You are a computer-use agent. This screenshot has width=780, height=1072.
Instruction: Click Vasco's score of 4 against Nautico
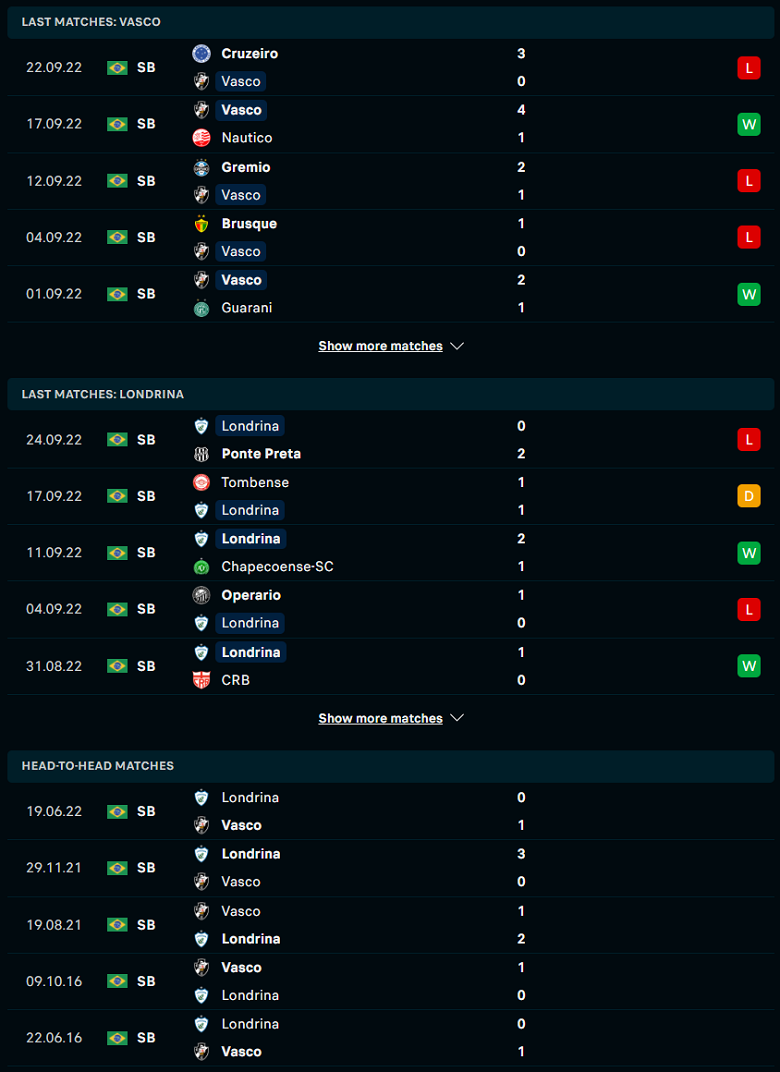521,109
